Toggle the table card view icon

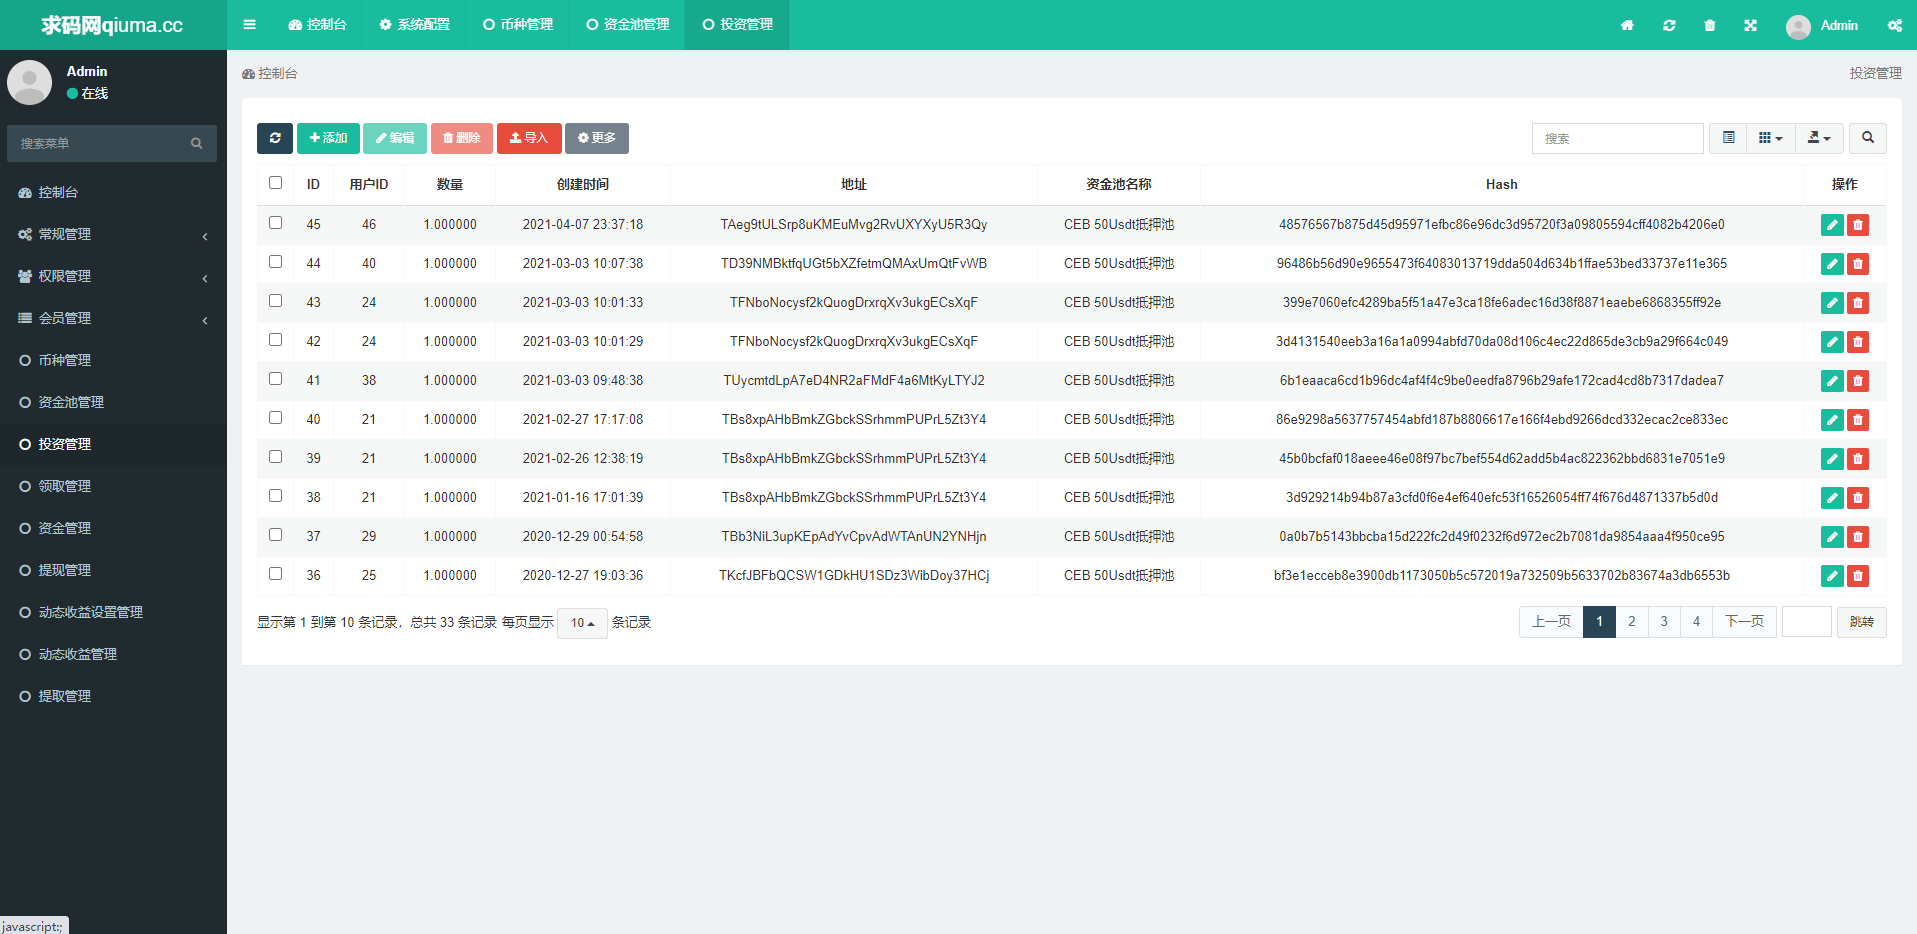1728,138
